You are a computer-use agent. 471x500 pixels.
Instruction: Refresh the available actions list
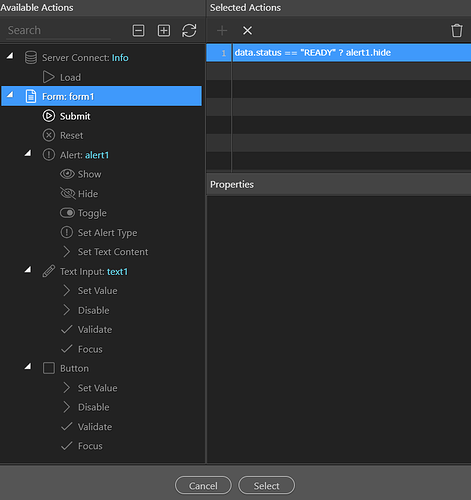click(189, 31)
